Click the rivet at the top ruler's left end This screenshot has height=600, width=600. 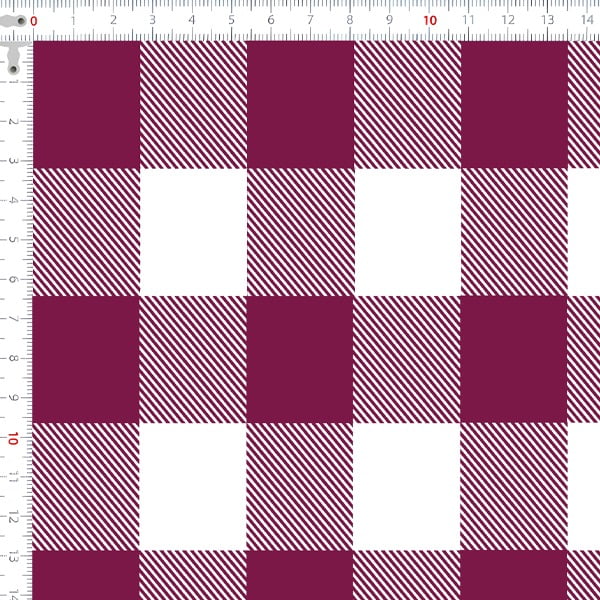pos(20,21)
